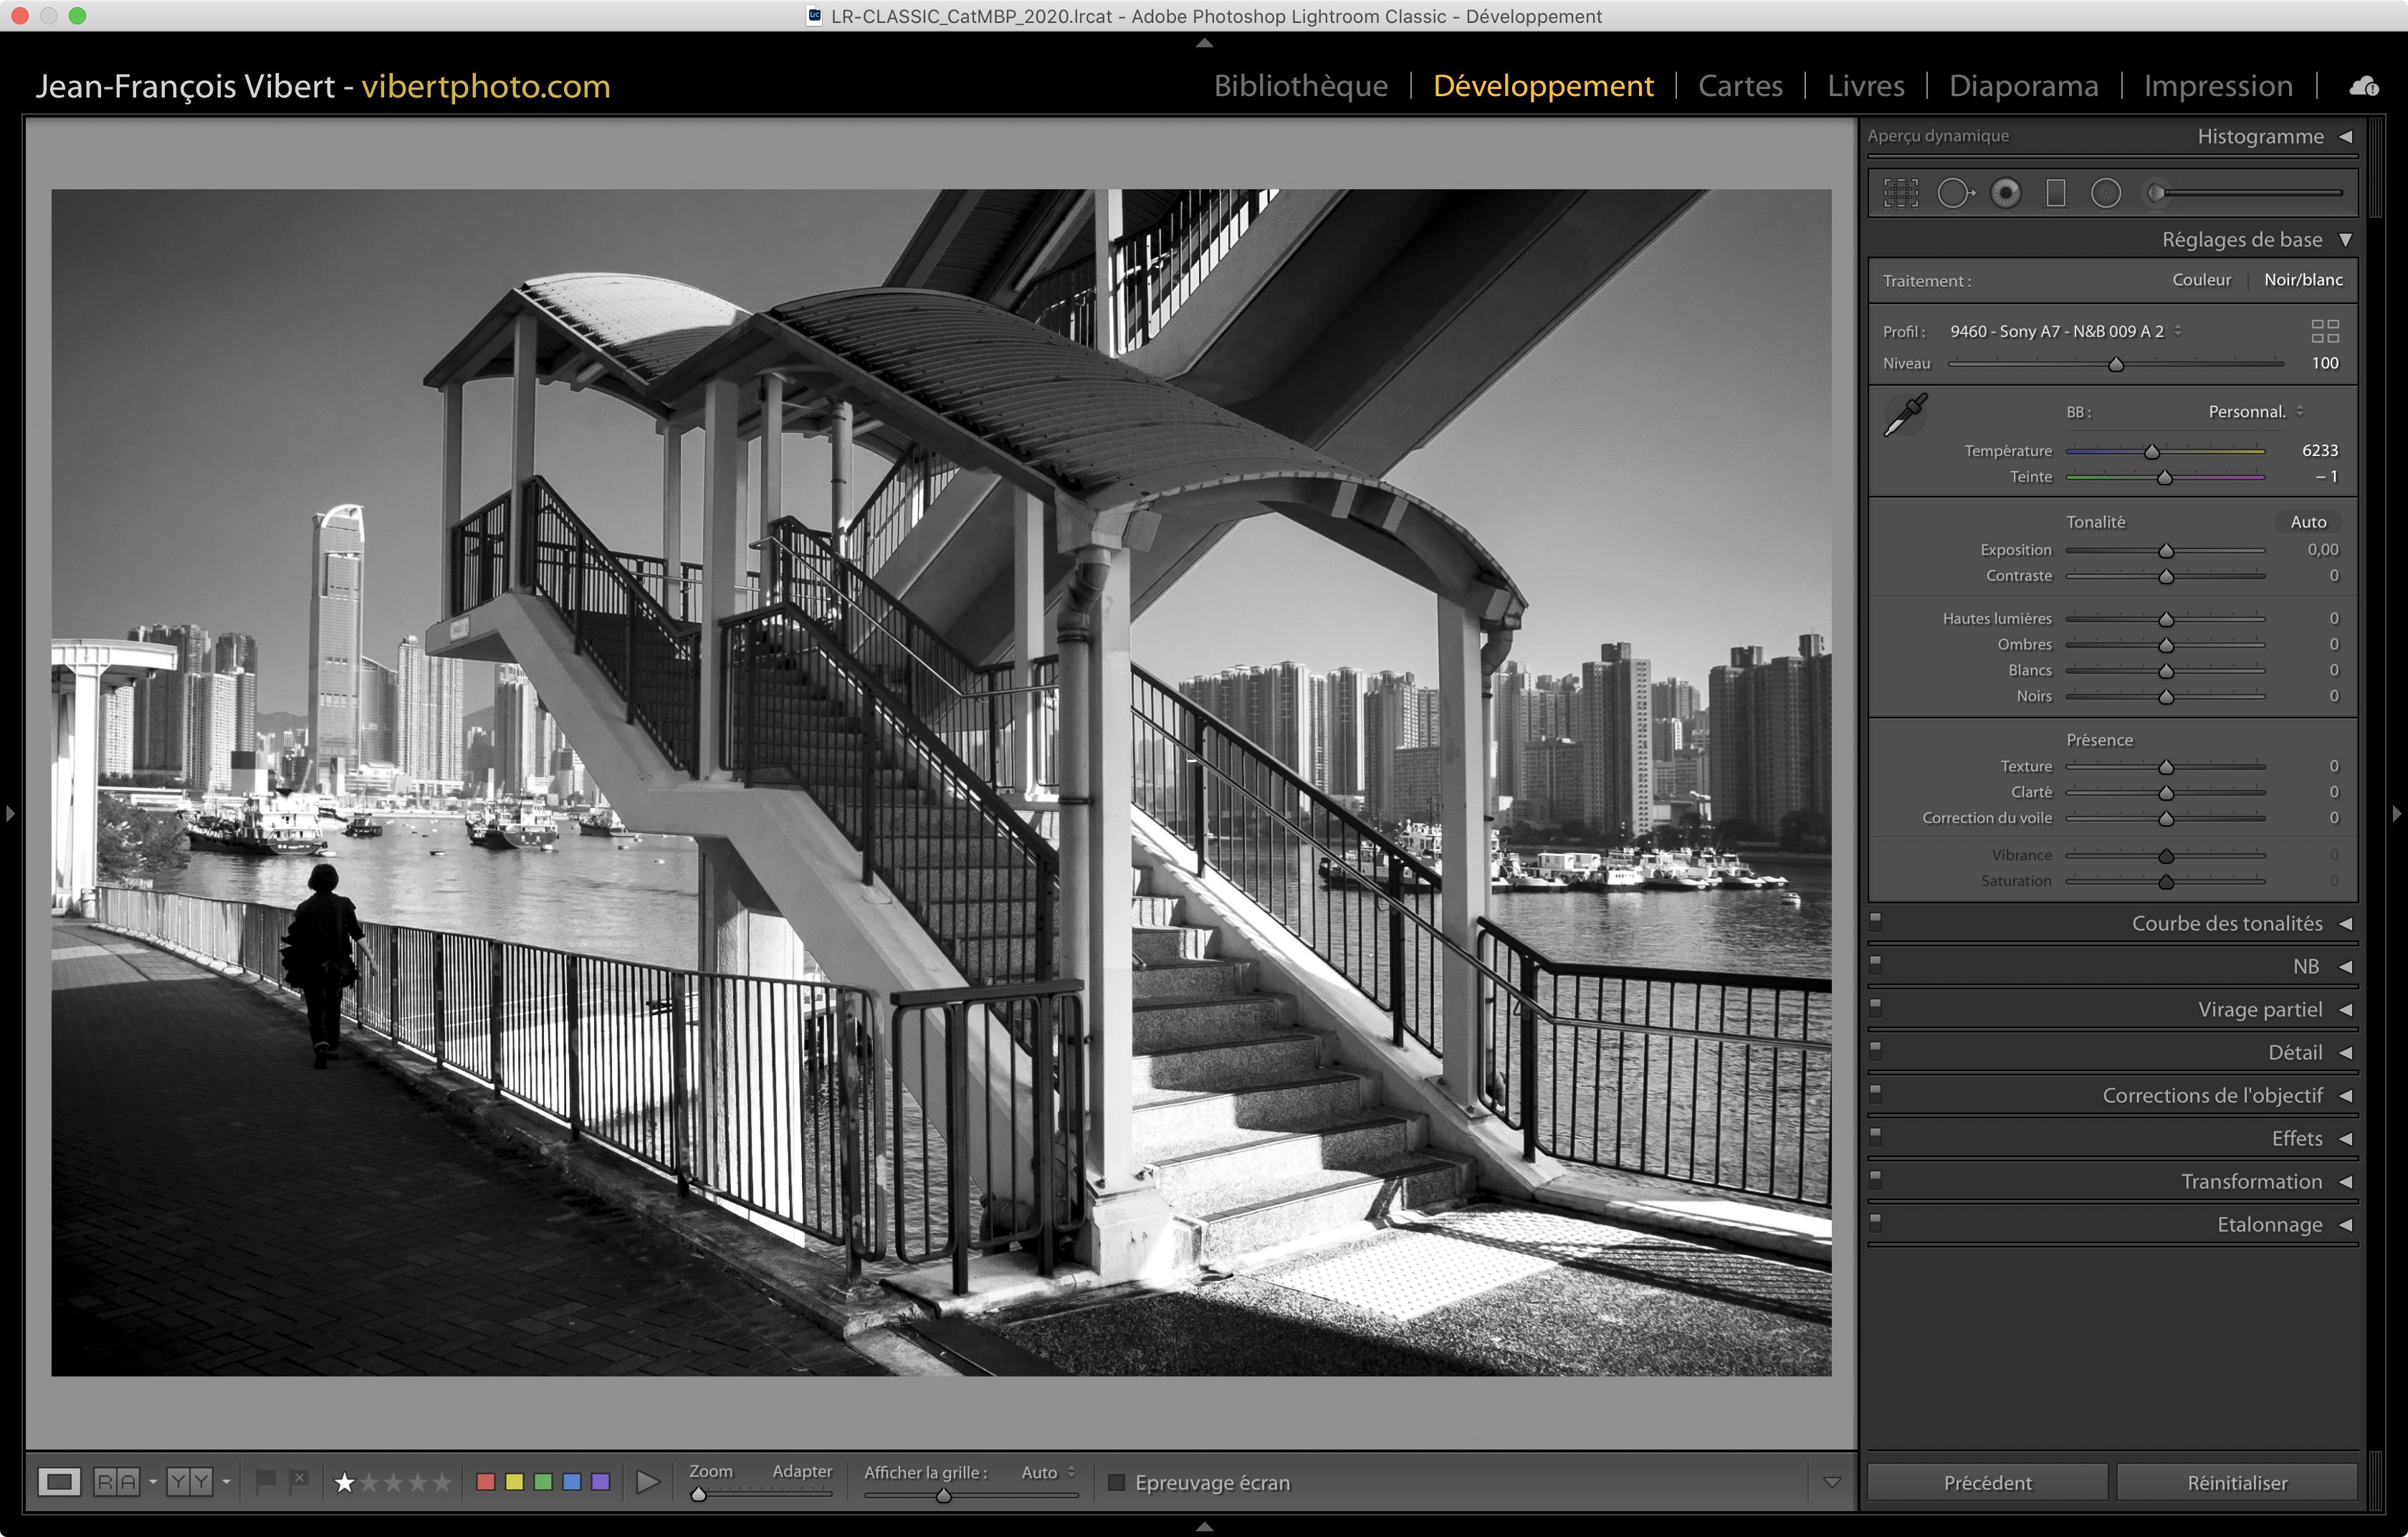Apply the red color label swatch
This screenshot has width=2408, height=1537.
tap(486, 1482)
